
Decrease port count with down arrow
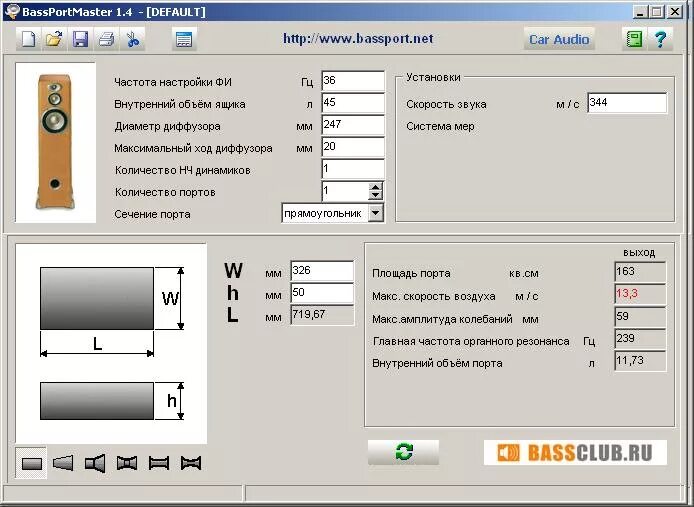point(375,196)
